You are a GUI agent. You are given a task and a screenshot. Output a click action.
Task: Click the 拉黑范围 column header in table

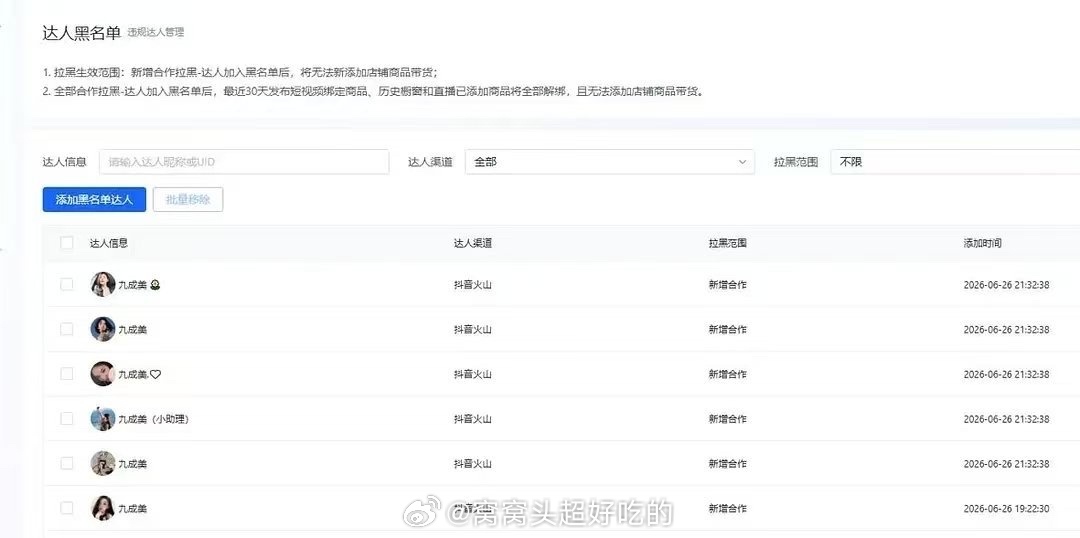727,243
